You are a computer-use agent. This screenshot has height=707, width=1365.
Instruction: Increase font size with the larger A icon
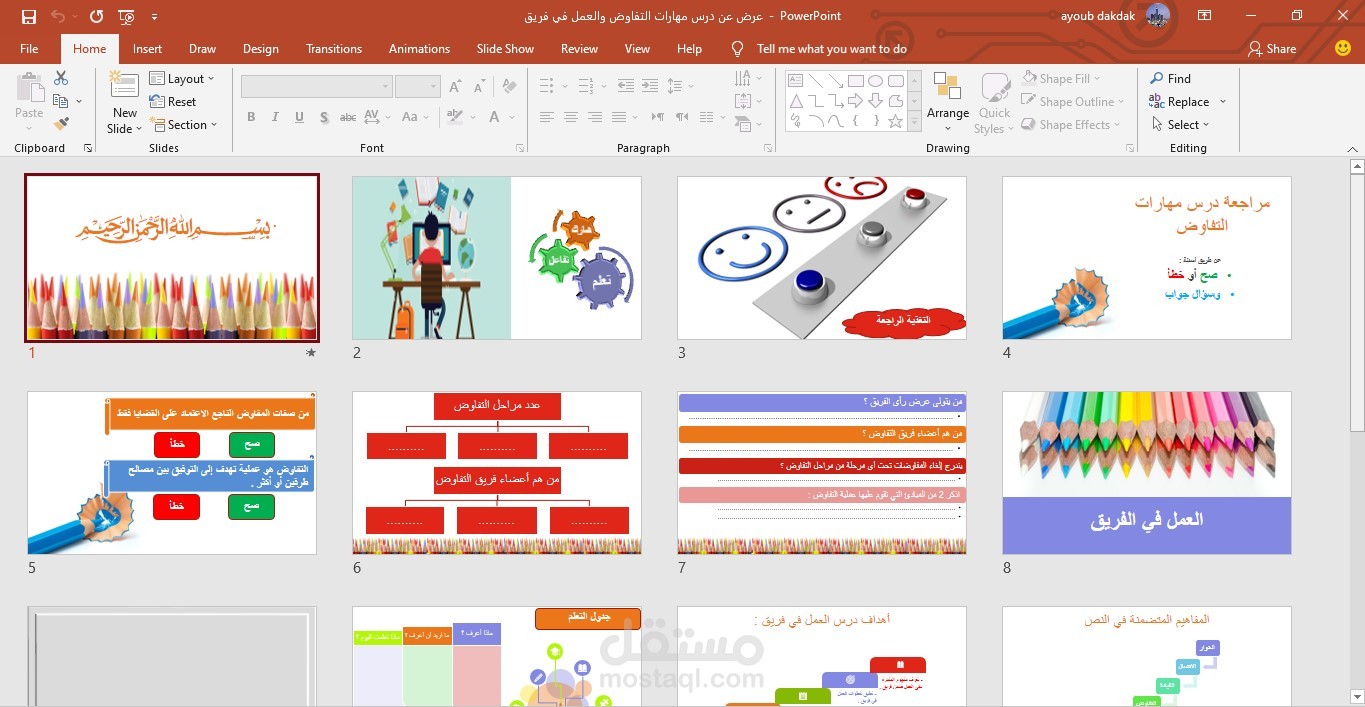[x=456, y=87]
